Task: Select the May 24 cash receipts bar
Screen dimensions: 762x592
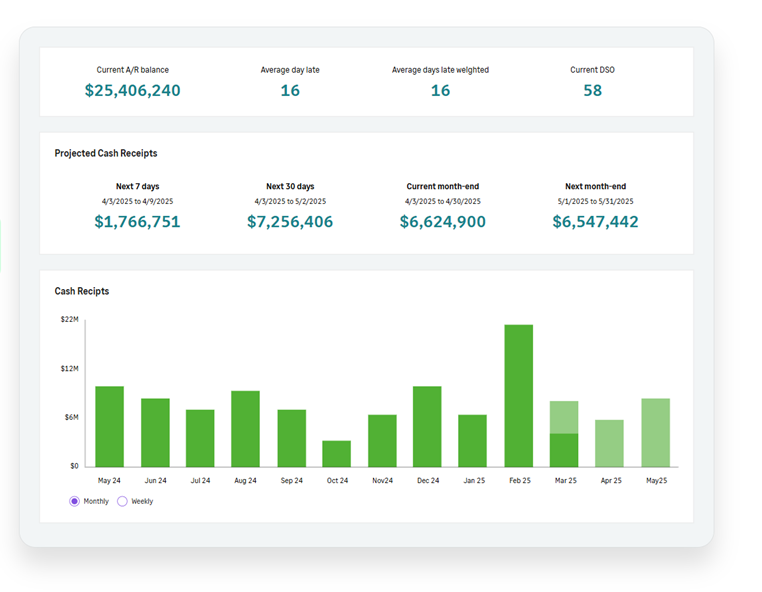Action: [x=109, y=426]
